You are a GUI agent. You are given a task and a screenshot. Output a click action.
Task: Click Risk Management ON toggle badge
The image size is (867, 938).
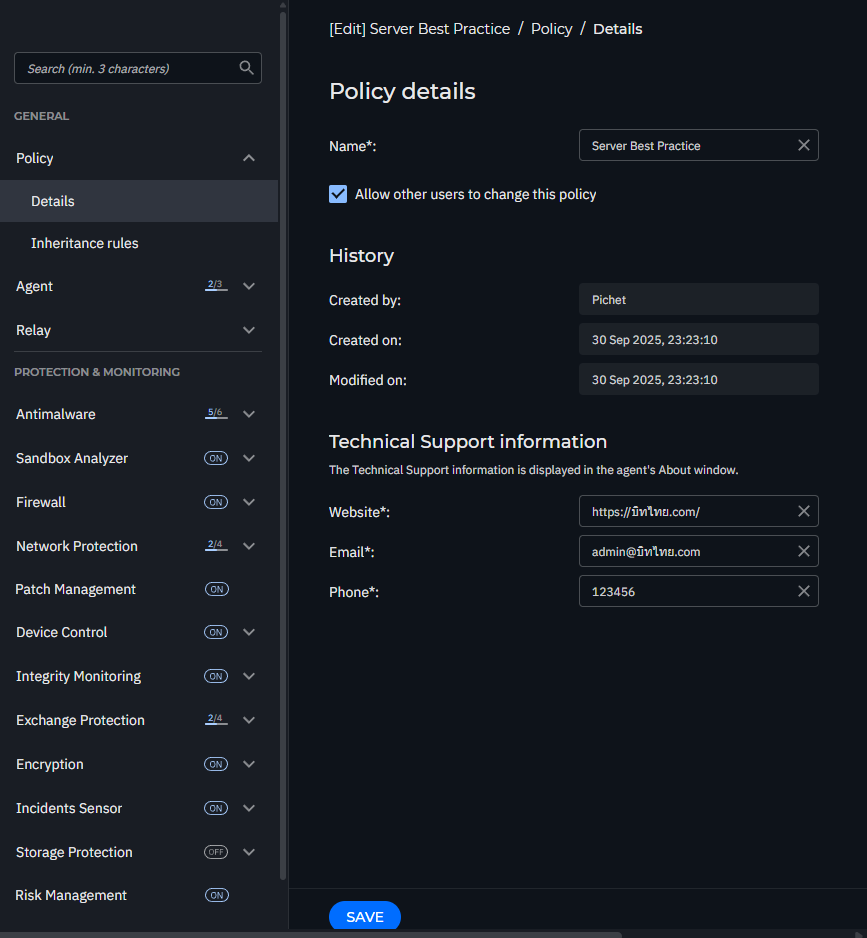click(216, 895)
